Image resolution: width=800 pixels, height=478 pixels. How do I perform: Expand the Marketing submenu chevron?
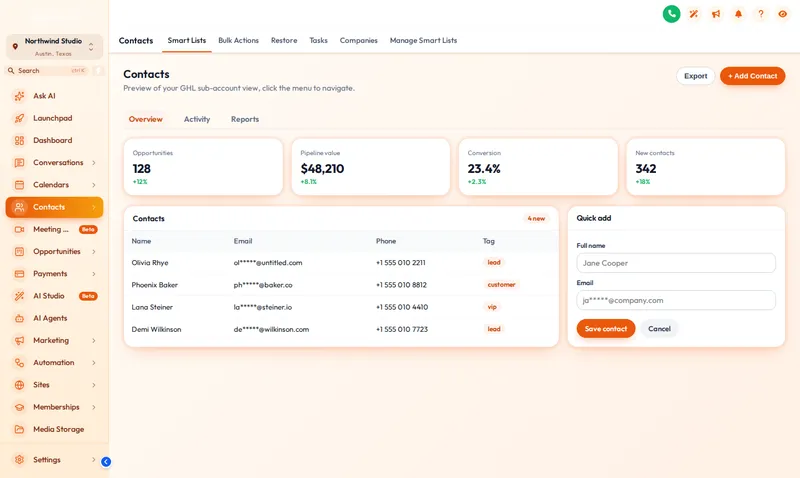click(94, 340)
